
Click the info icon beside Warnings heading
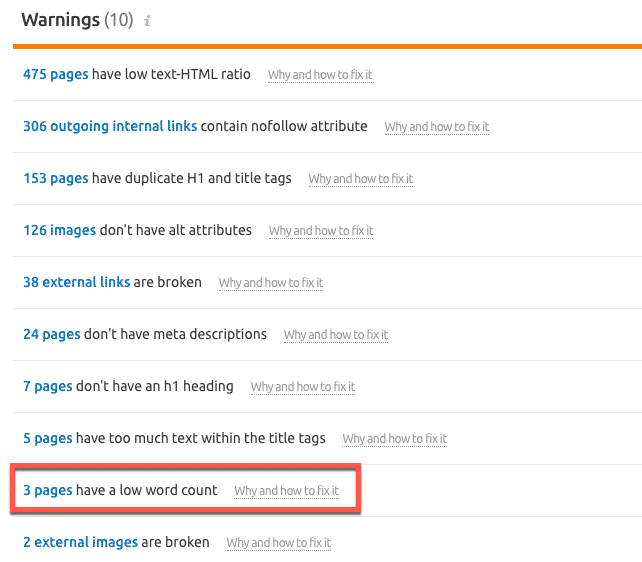pos(147,21)
